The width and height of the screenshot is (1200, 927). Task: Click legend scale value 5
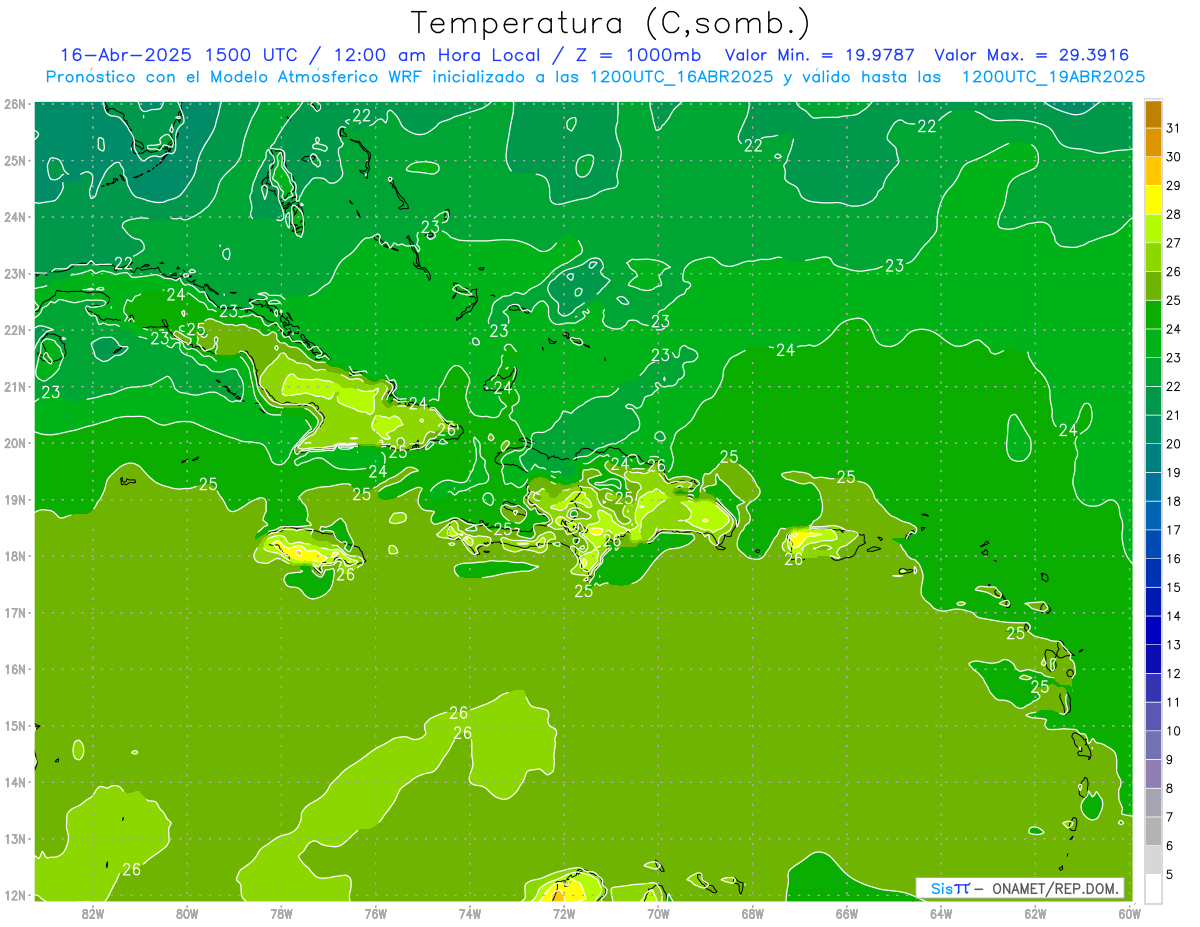pyautogui.click(x=1171, y=875)
